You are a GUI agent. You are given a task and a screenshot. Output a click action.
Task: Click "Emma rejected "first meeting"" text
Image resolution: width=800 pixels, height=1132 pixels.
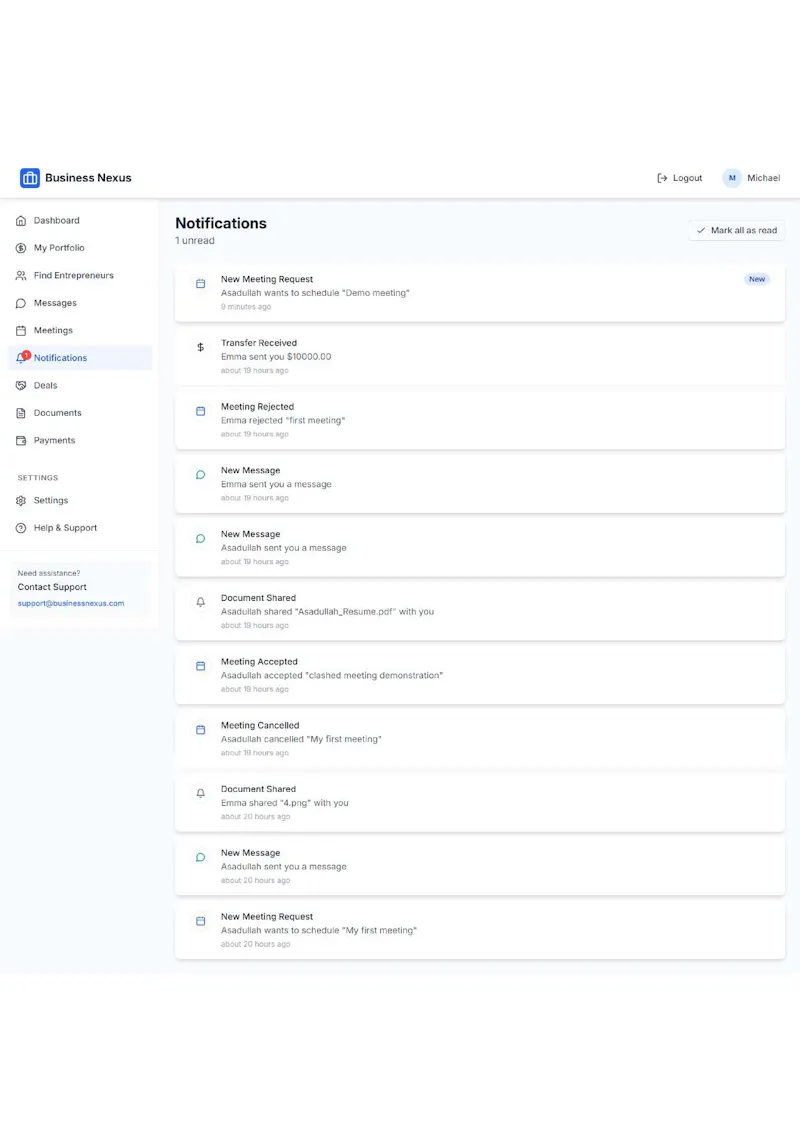coord(283,420)
